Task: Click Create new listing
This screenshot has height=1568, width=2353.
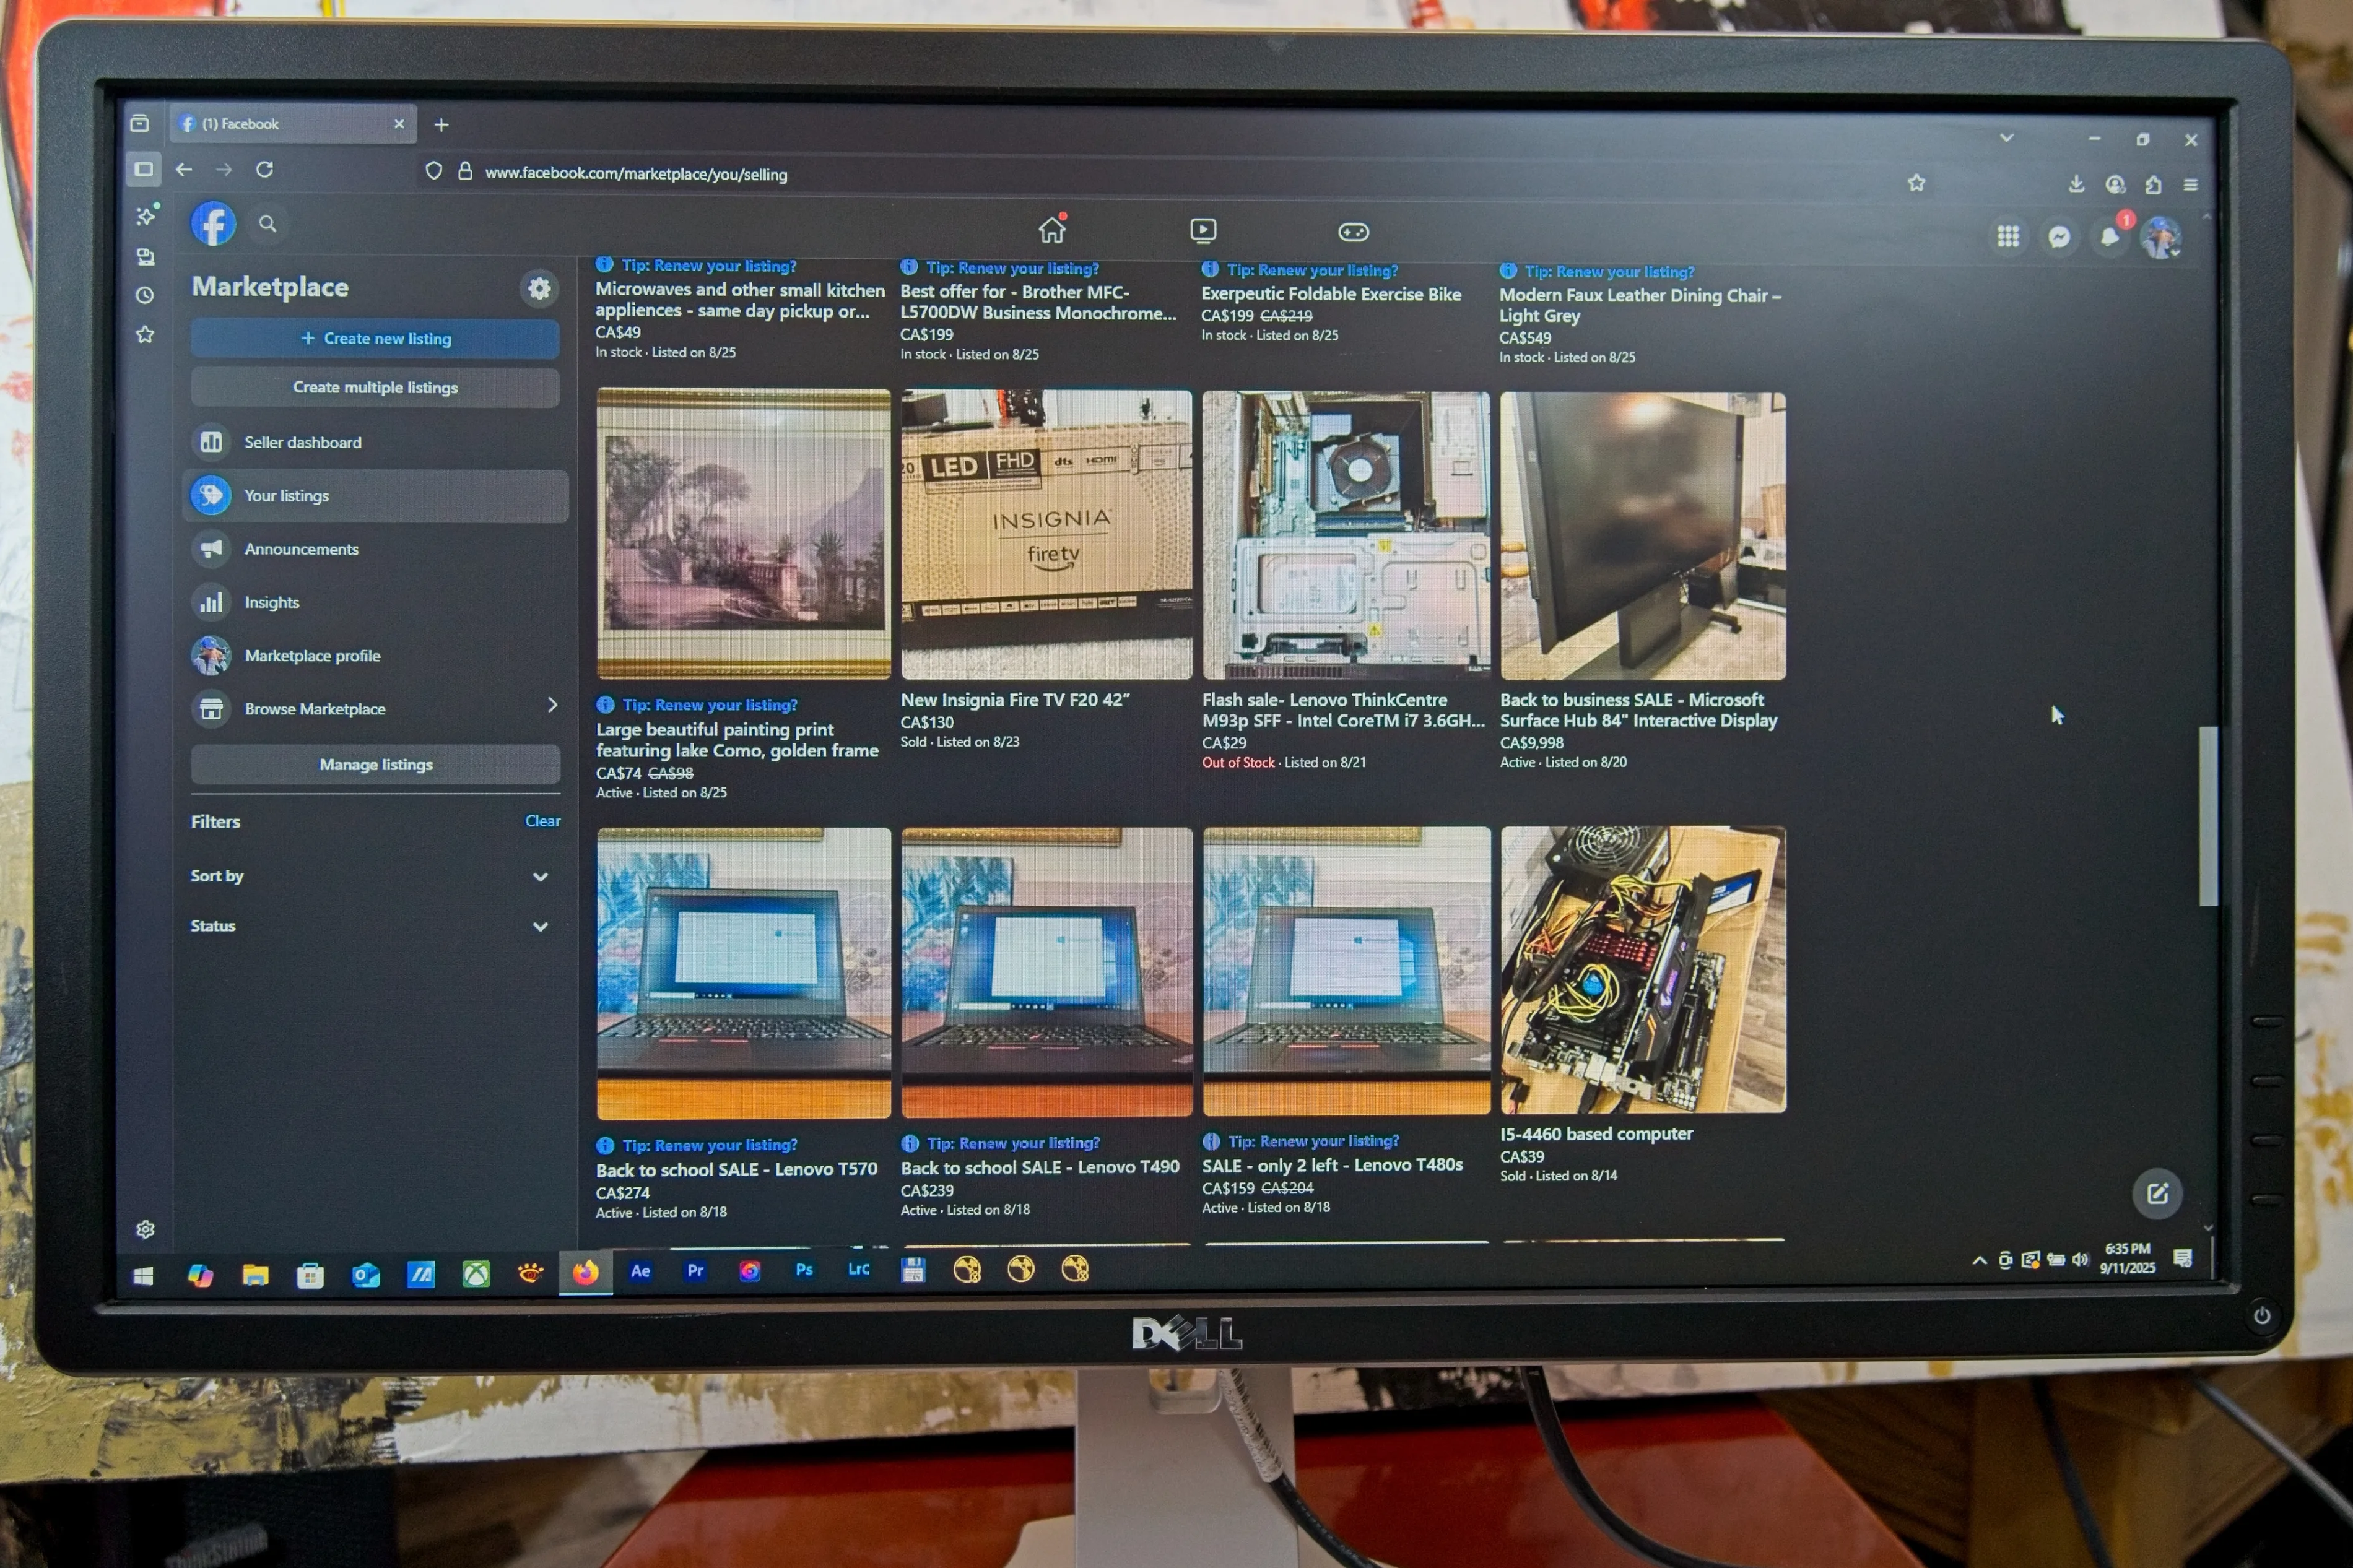Action: point(376,338)
